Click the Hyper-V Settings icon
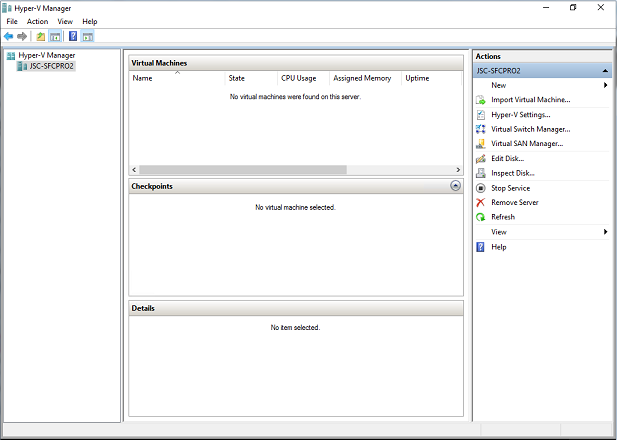 (x=480, y=115)
